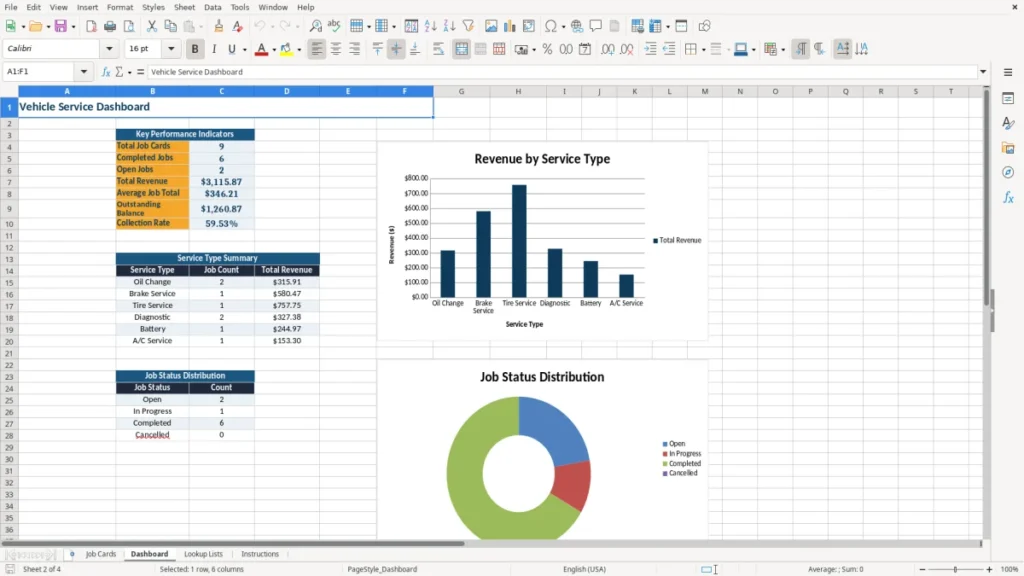The image size is (1024, 576).
Task: Toggle Merge and Center Cells
Action: point(461,49)
